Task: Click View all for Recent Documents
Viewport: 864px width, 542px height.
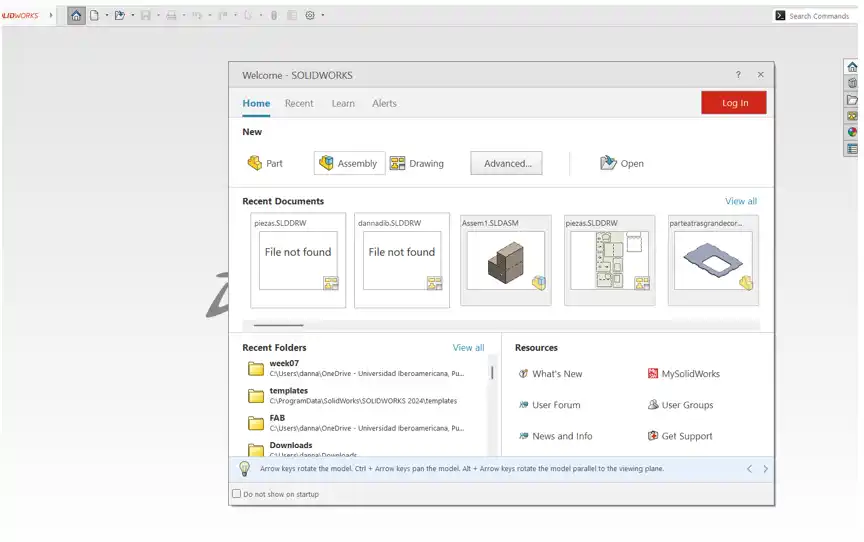Action: [741, 201]
